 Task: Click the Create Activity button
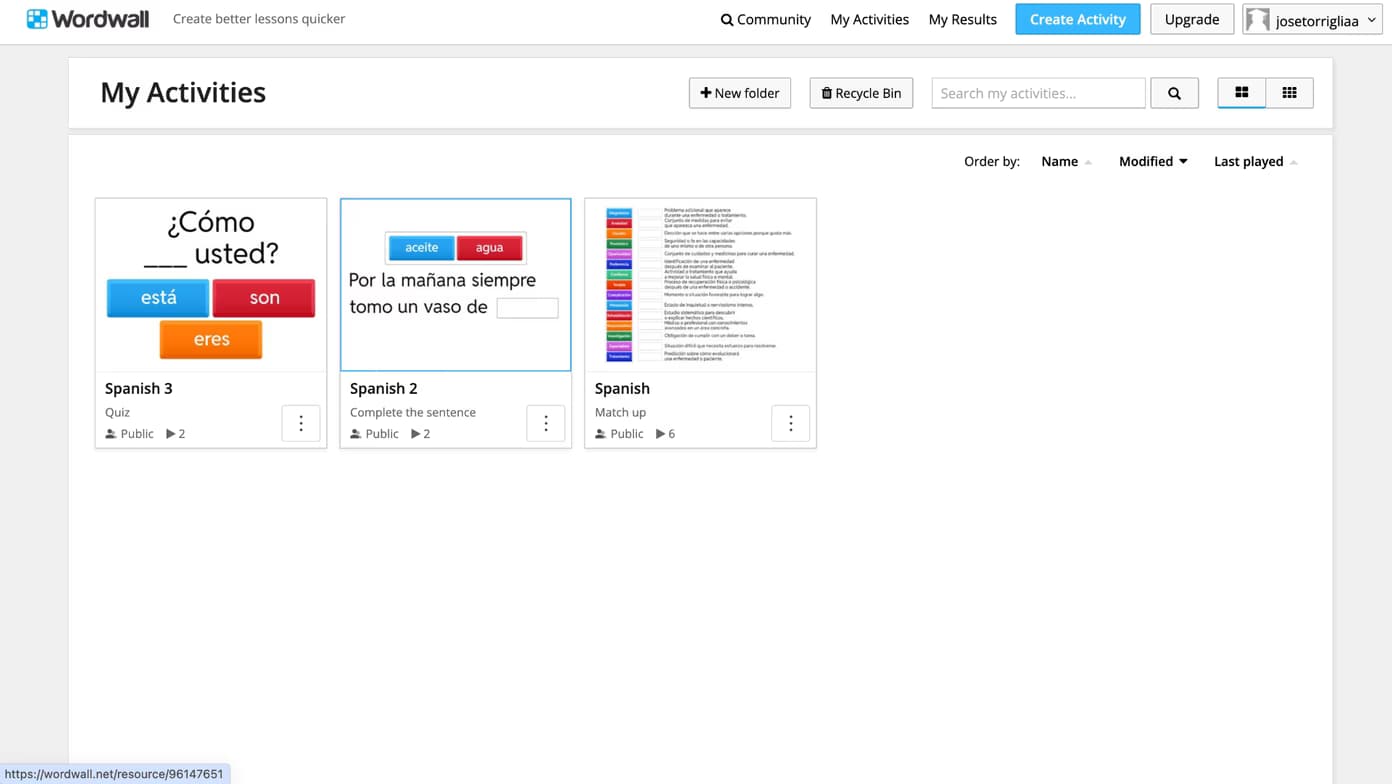coord(1077,19)
